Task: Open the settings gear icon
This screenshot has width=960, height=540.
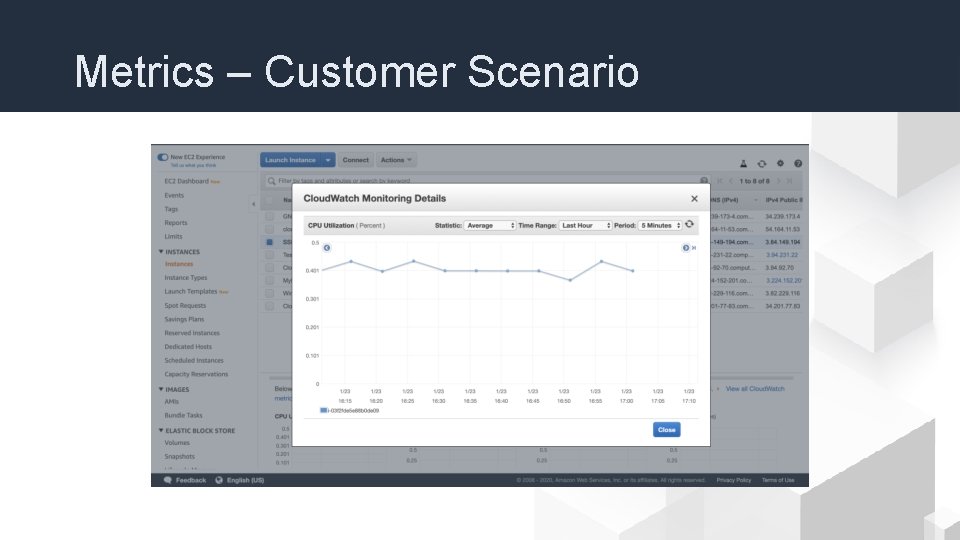Action: click(x=780, y=163)
